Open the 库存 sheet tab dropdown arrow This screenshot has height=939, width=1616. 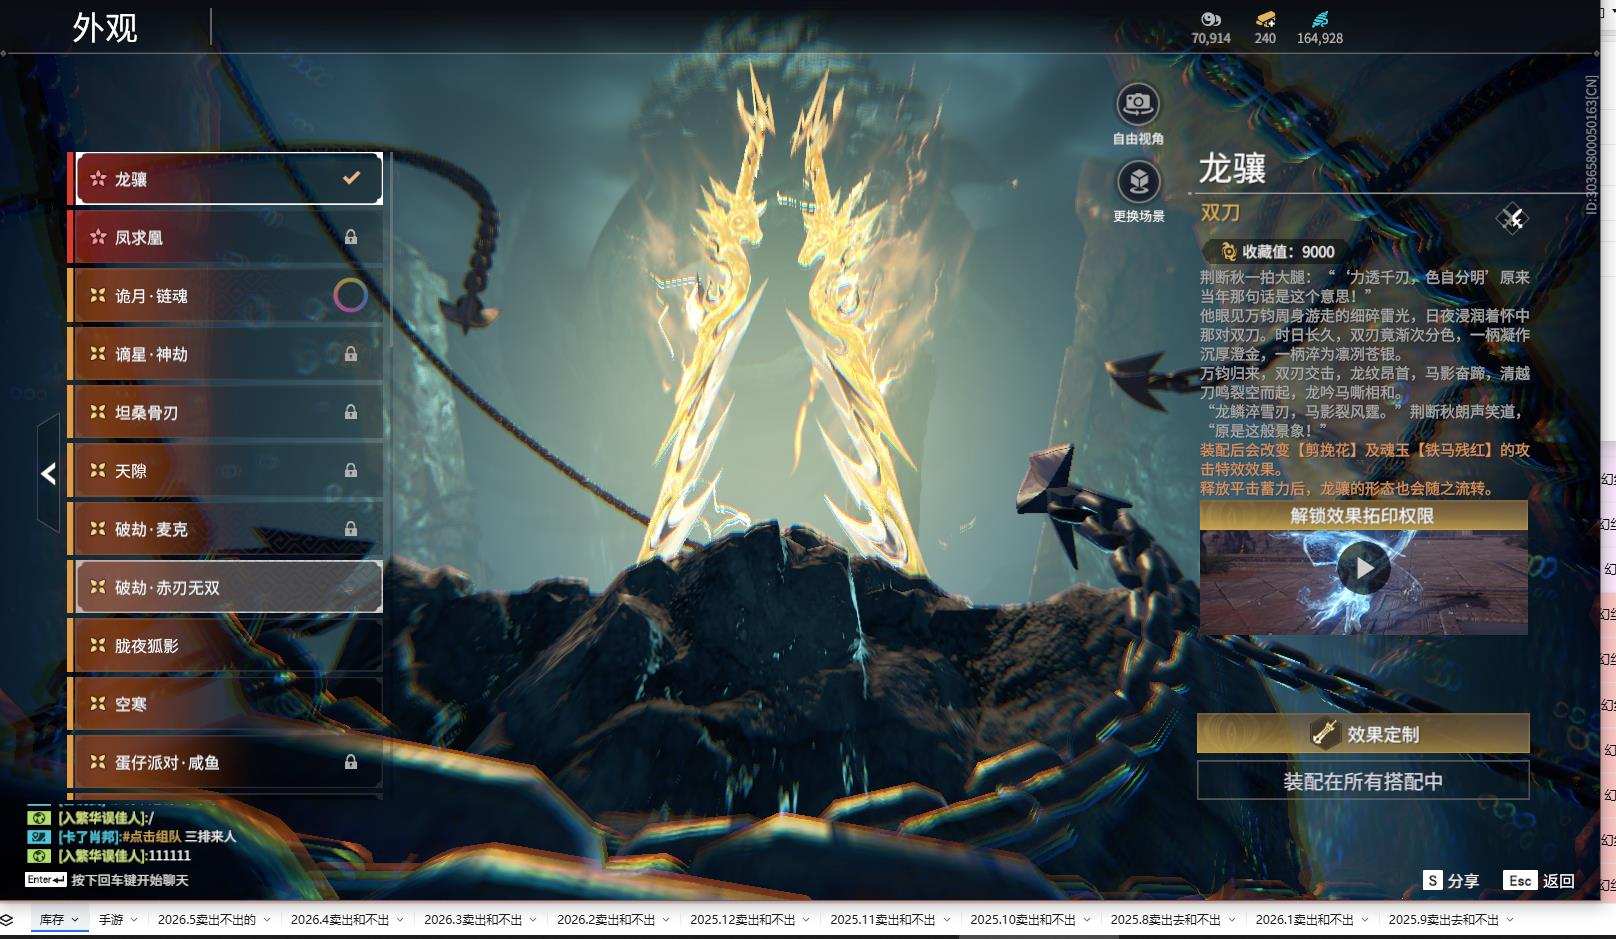coord(75,920)
